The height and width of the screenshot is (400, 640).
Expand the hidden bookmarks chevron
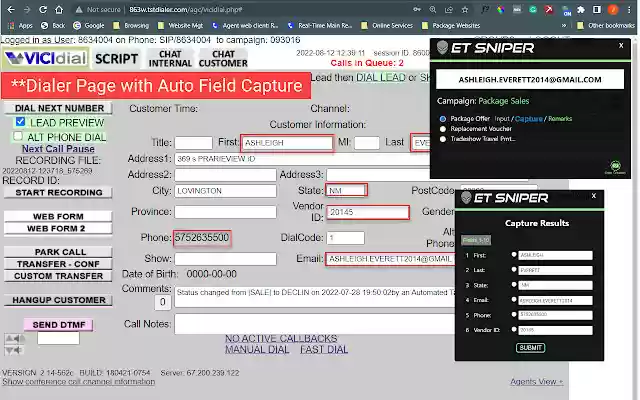point(564,25)
